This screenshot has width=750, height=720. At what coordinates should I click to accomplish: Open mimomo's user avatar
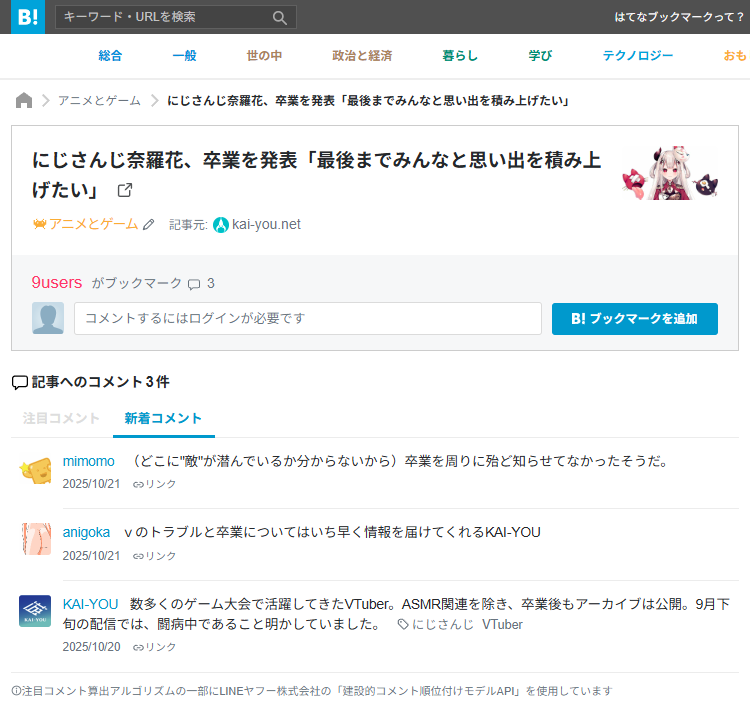coord(36,469)
